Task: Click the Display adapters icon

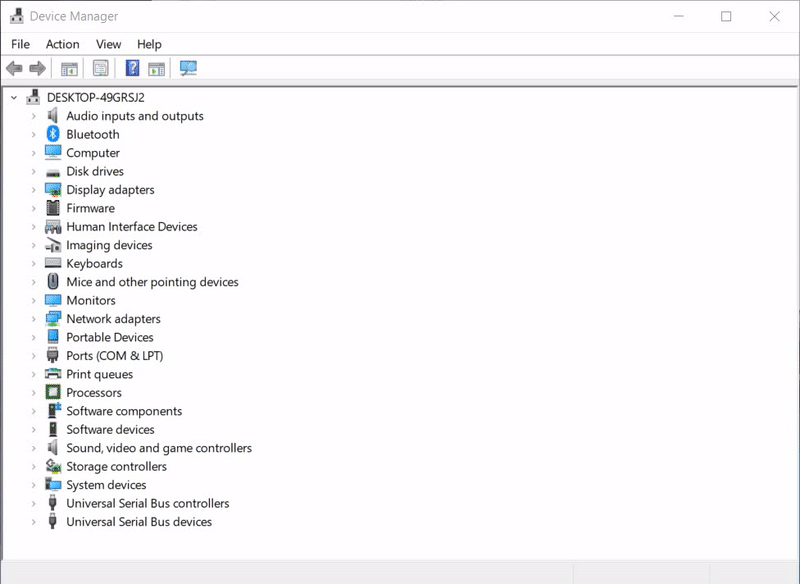Action: 53,190
